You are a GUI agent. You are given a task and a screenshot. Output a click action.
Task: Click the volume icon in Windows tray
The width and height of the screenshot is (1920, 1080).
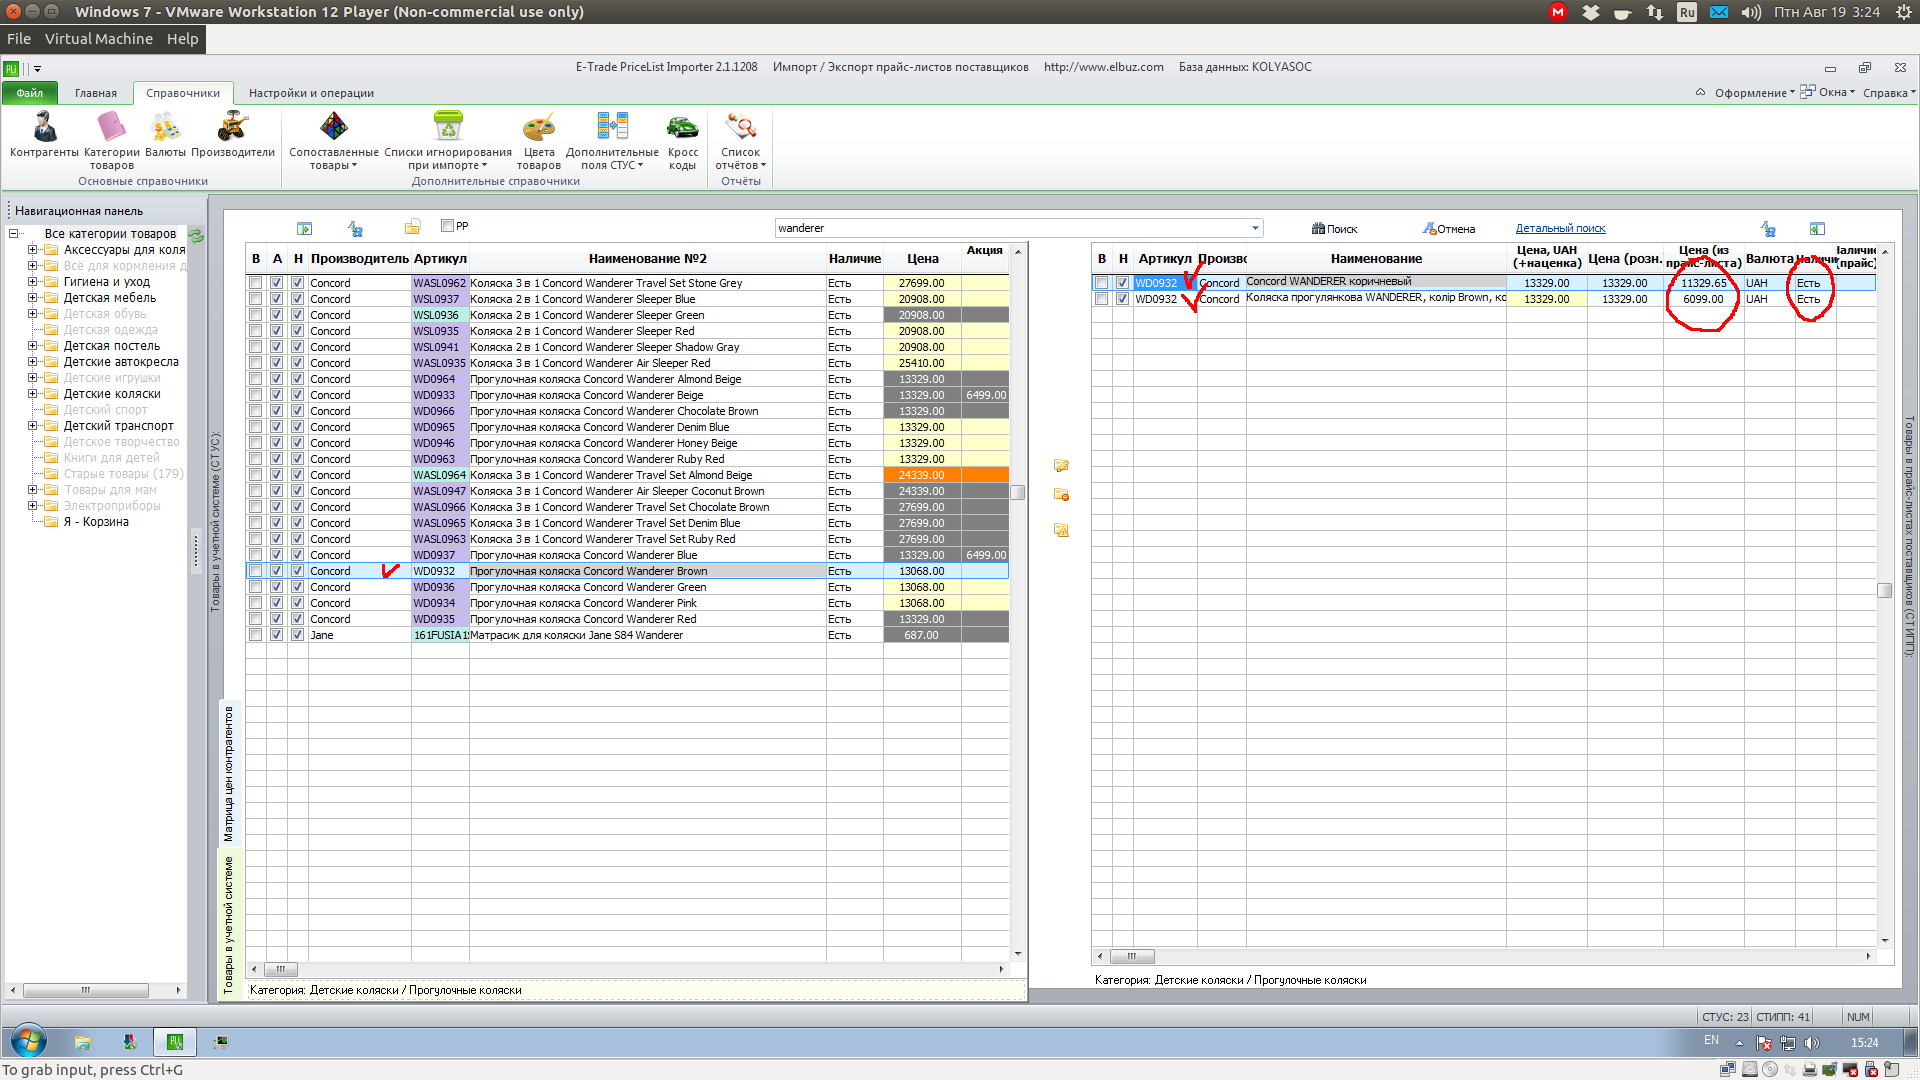pos(1812,1043)
